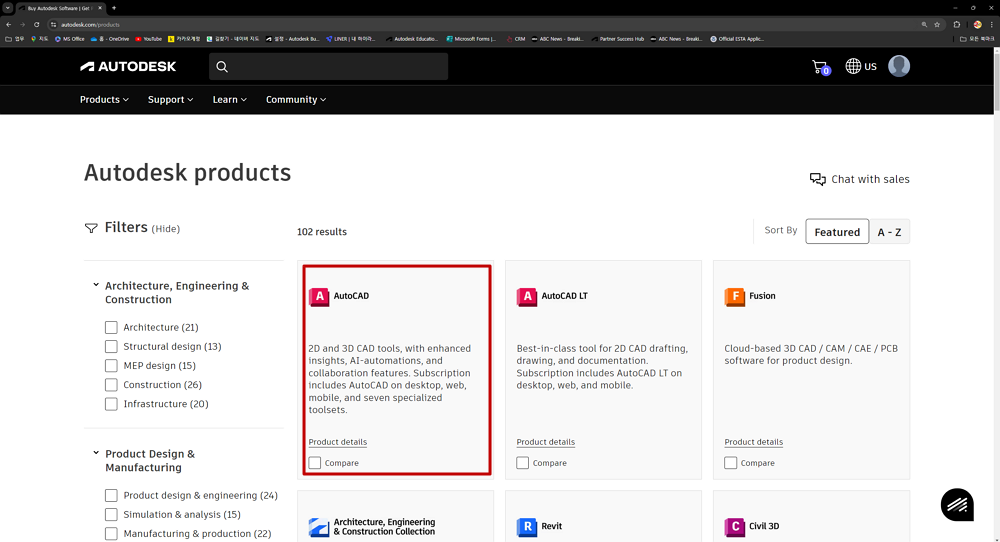Open the browser extensions puzzle icon
The image size is (1000, 542).
click(x=957, y=25)
